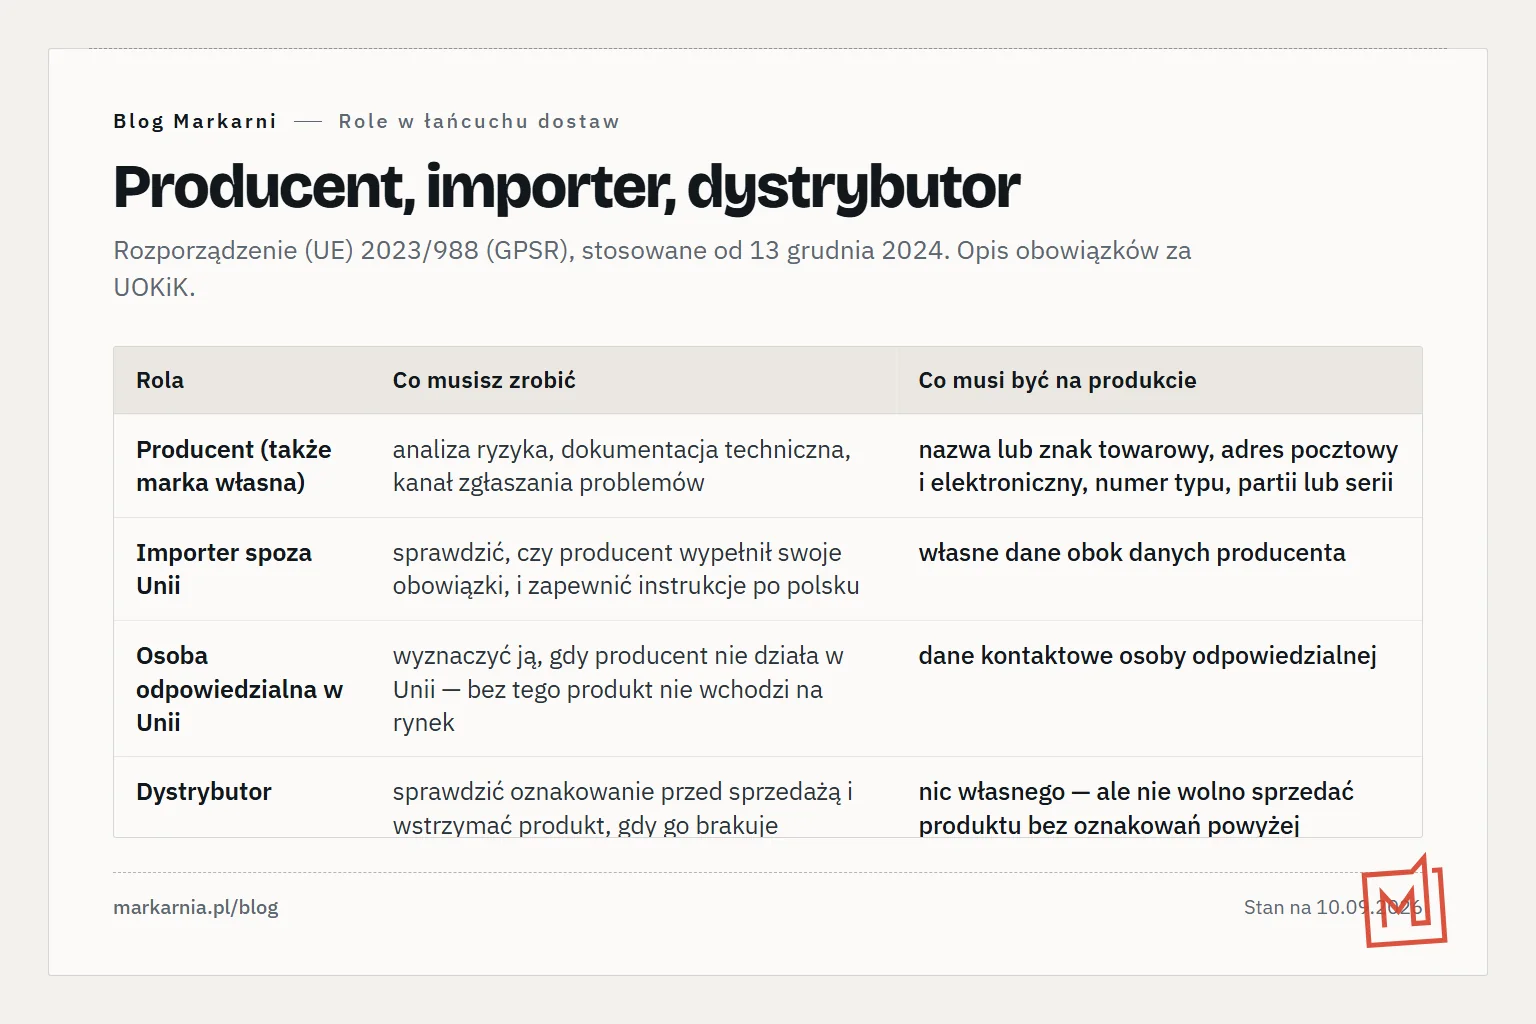
Task: Open the Blog Markarni breadcrumb
Action: coord(195,121)
